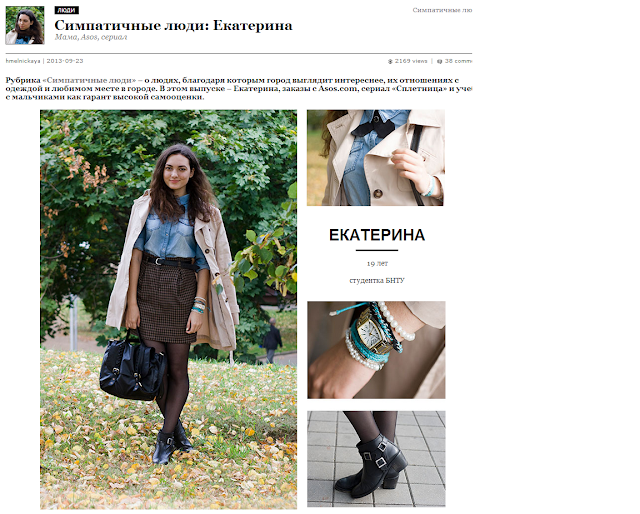Open the 38 comments link
The height and width of the screenshot is (514, 640).
(x=458, y=61)
